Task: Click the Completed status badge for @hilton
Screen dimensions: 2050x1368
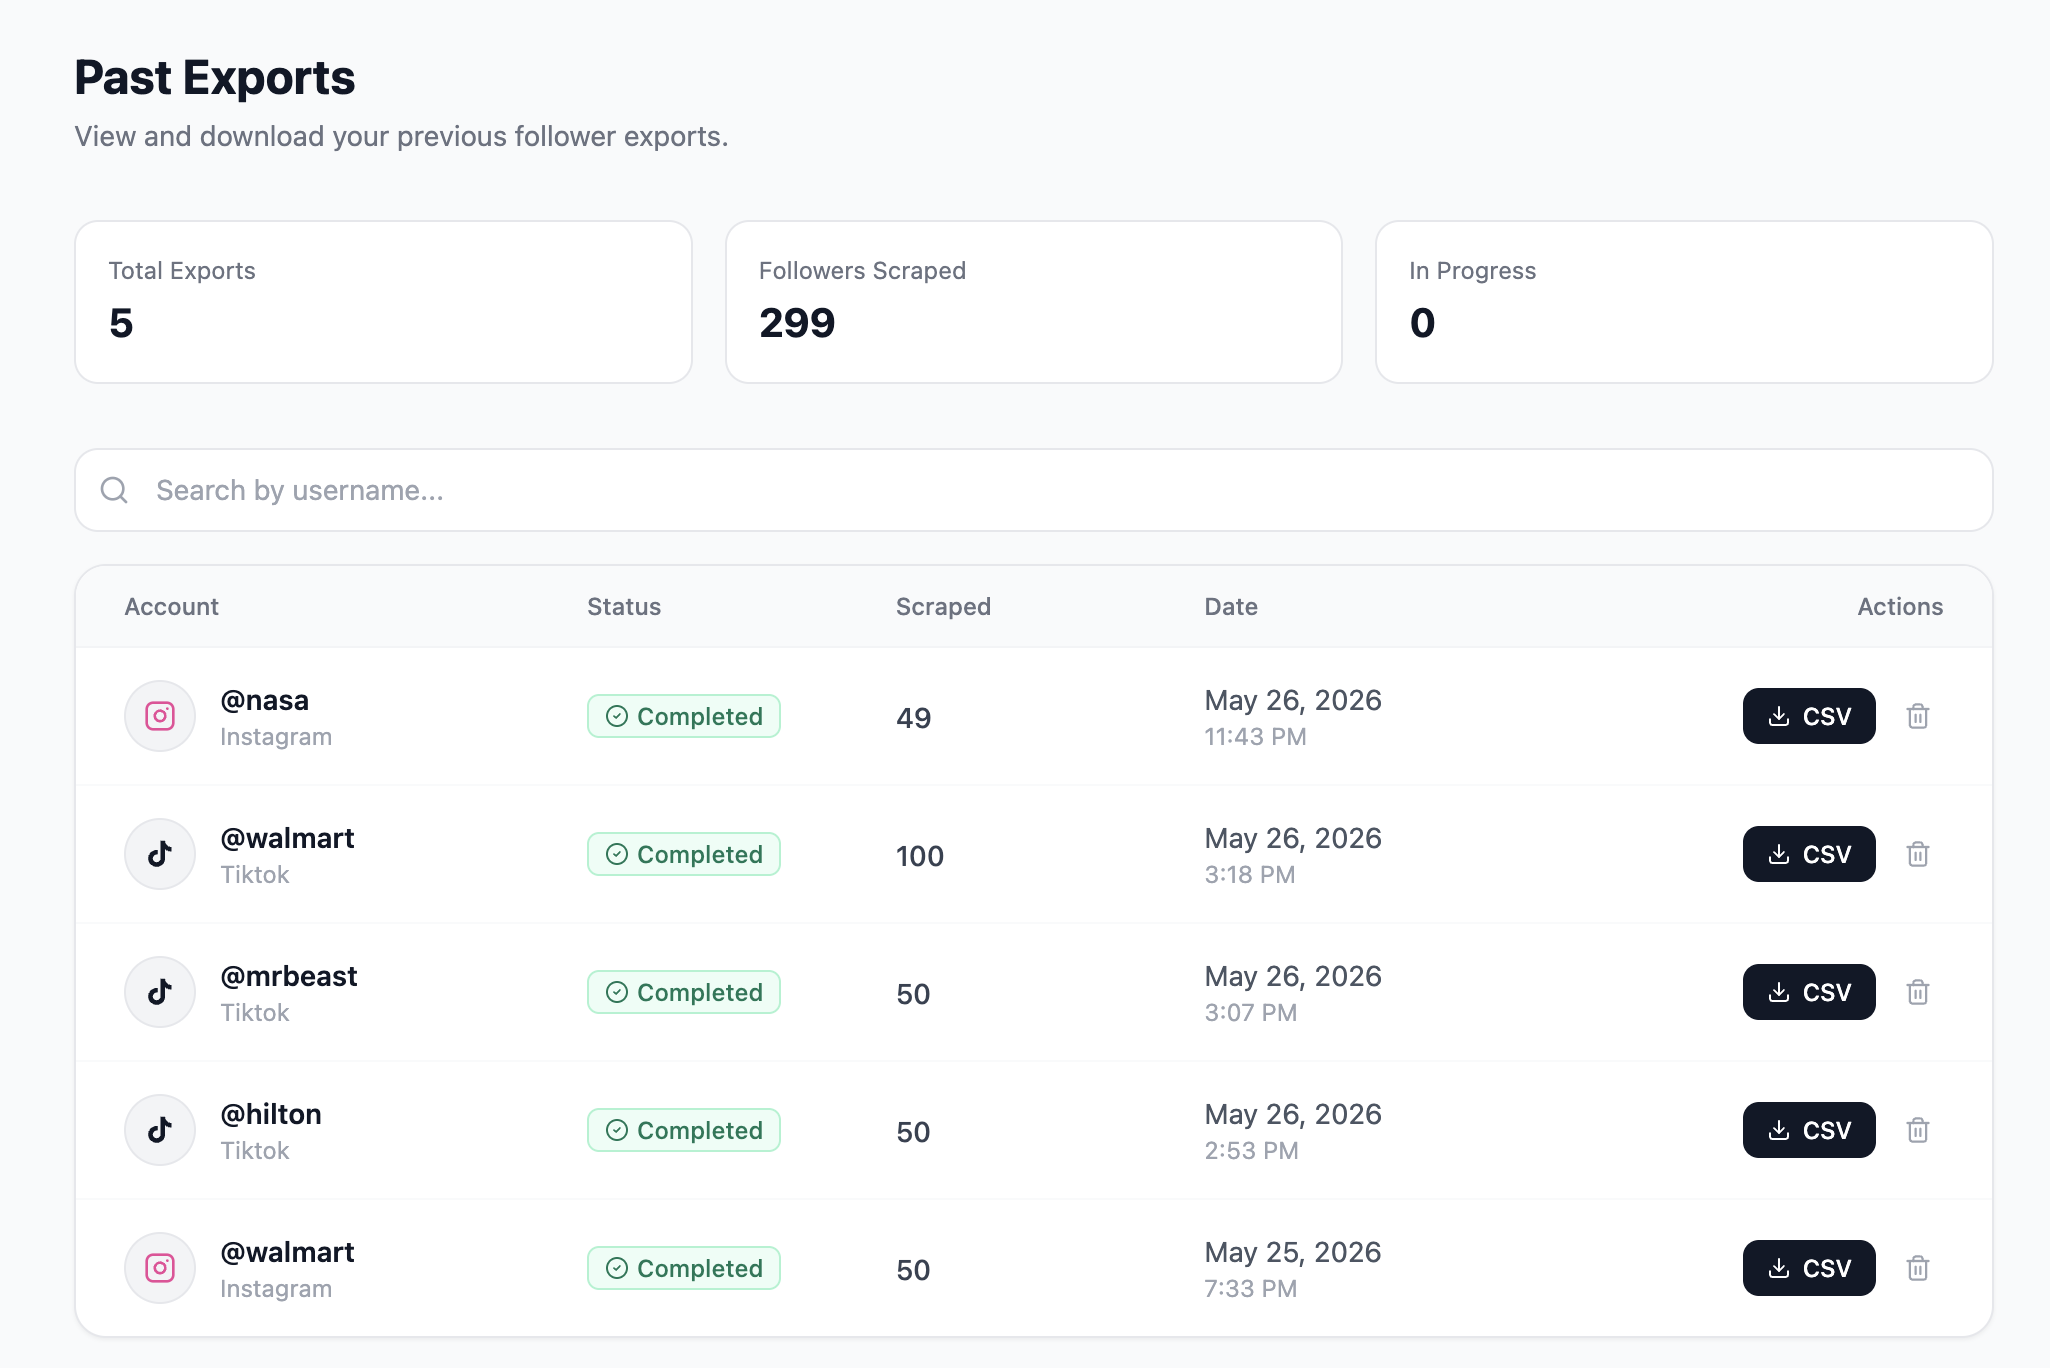Action: coord(684,1130)
